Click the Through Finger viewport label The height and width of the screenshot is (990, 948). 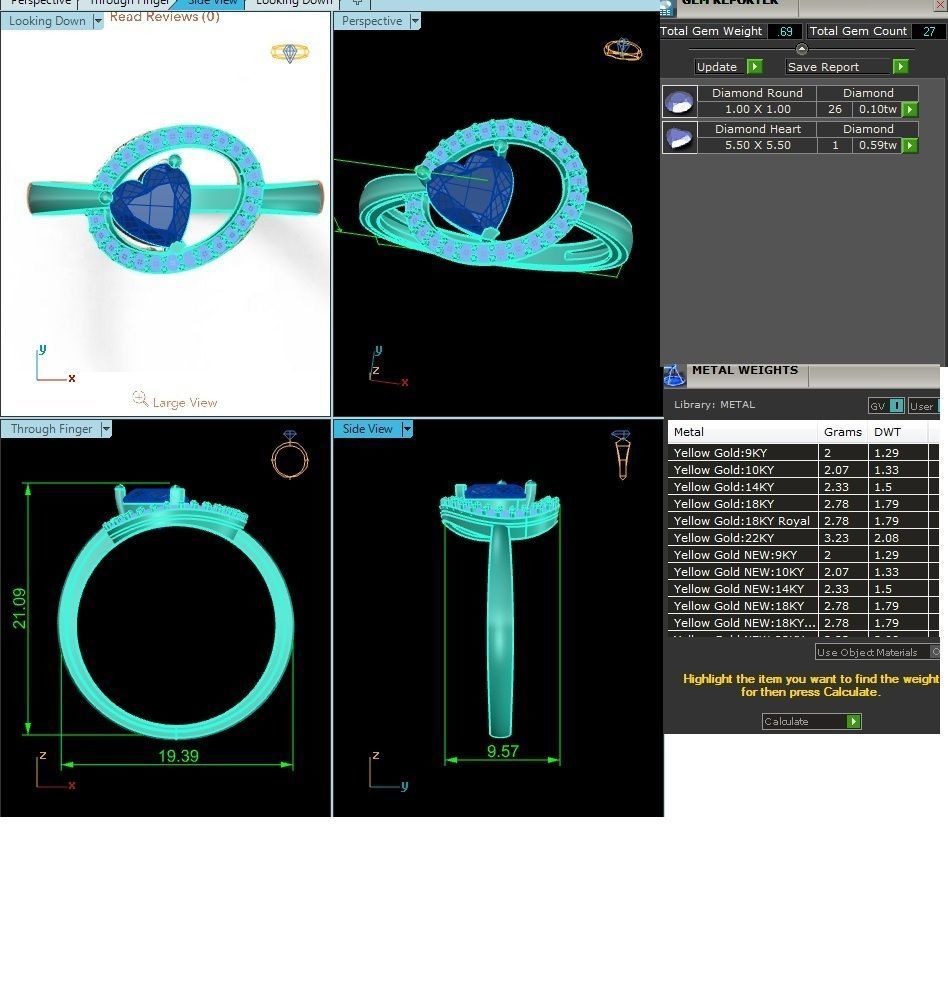point(51,429)
